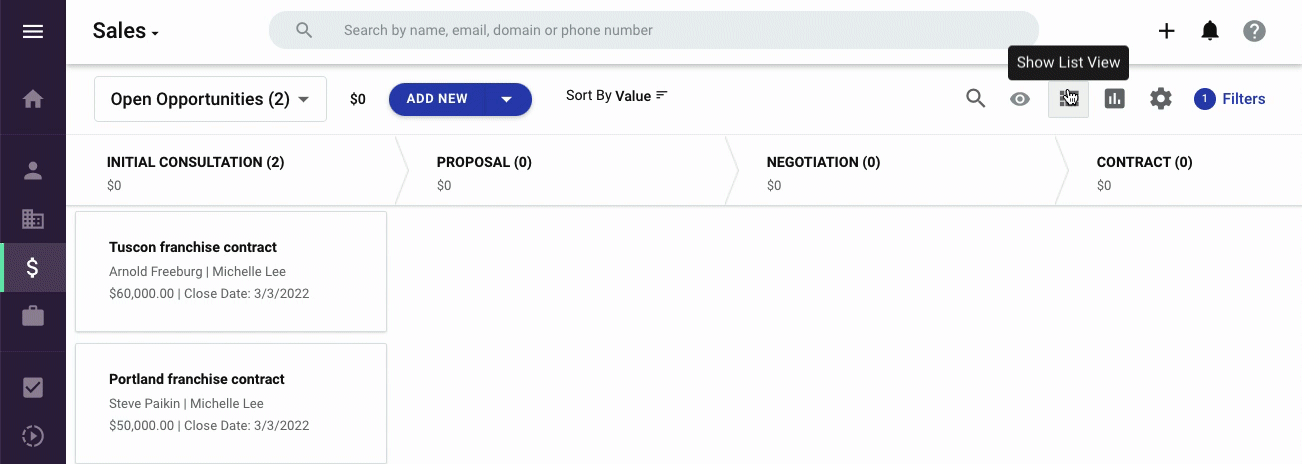Expand the Add New arrow dropdown
The image size is (1302, 464).
pos(506,99)
